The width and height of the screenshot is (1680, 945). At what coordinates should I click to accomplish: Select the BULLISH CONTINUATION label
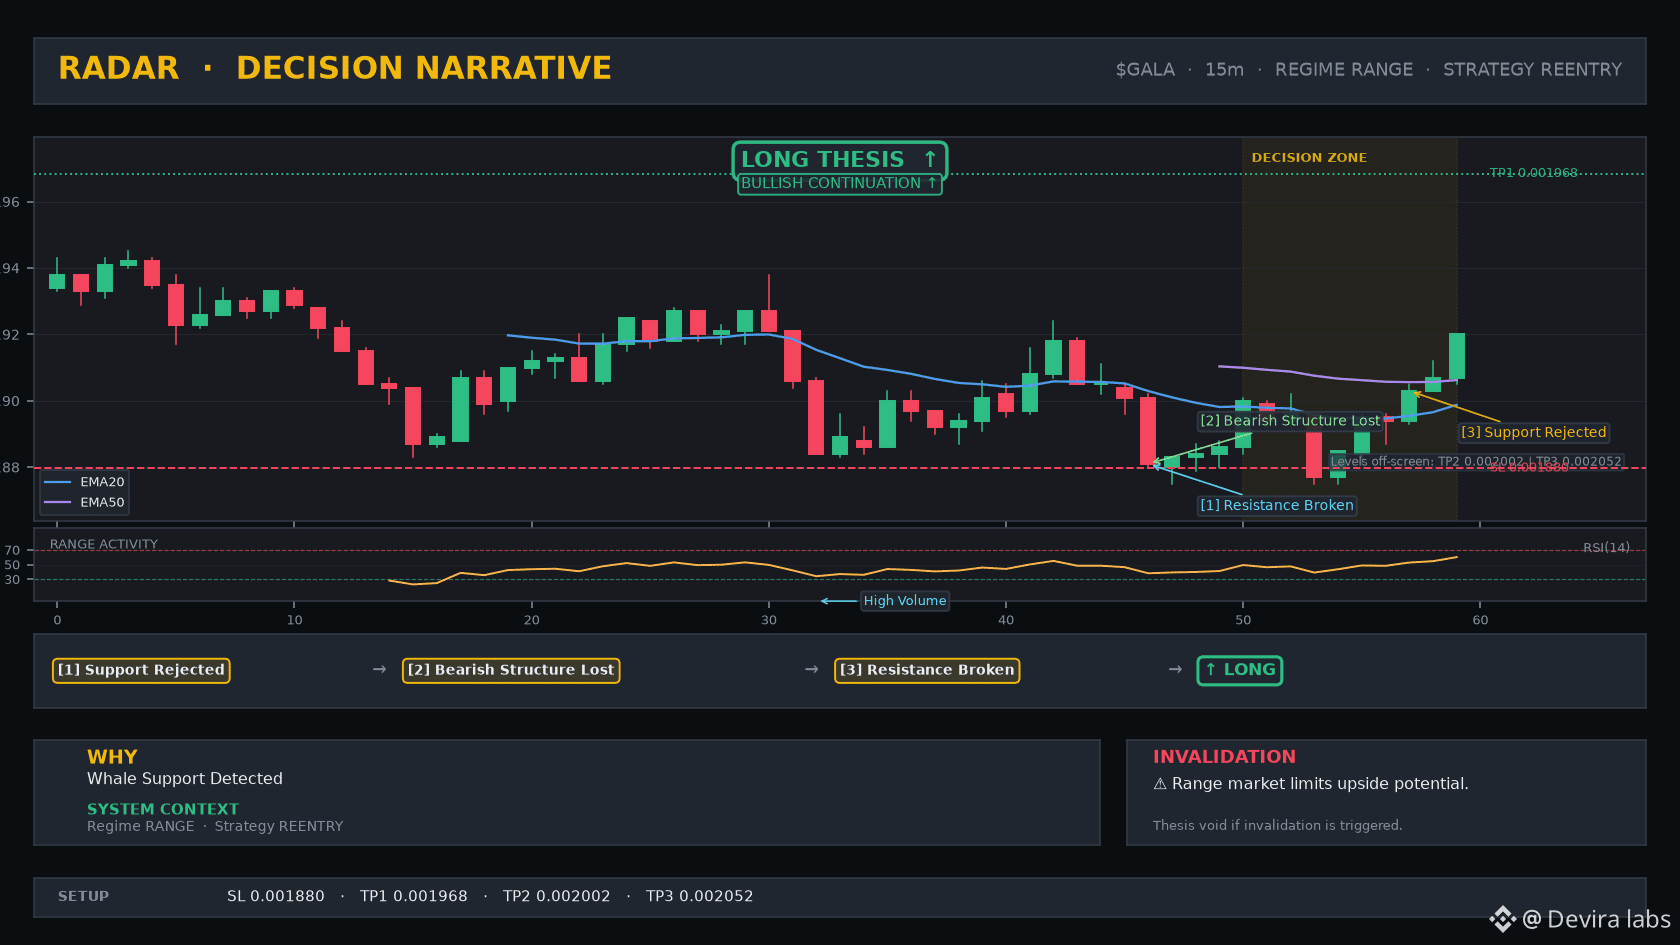click(x=840, y=183)
